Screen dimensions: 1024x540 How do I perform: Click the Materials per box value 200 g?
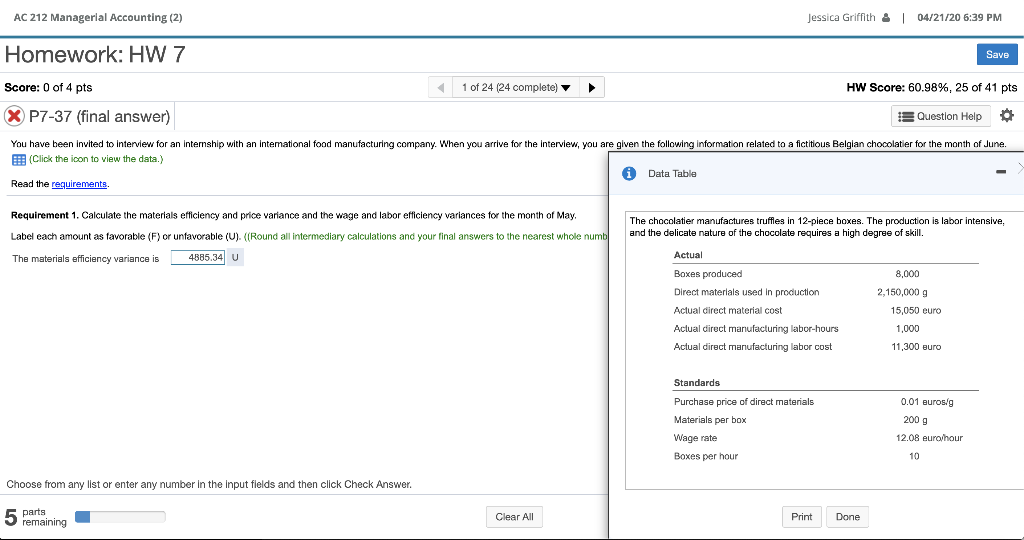click(x=915, y=420)
